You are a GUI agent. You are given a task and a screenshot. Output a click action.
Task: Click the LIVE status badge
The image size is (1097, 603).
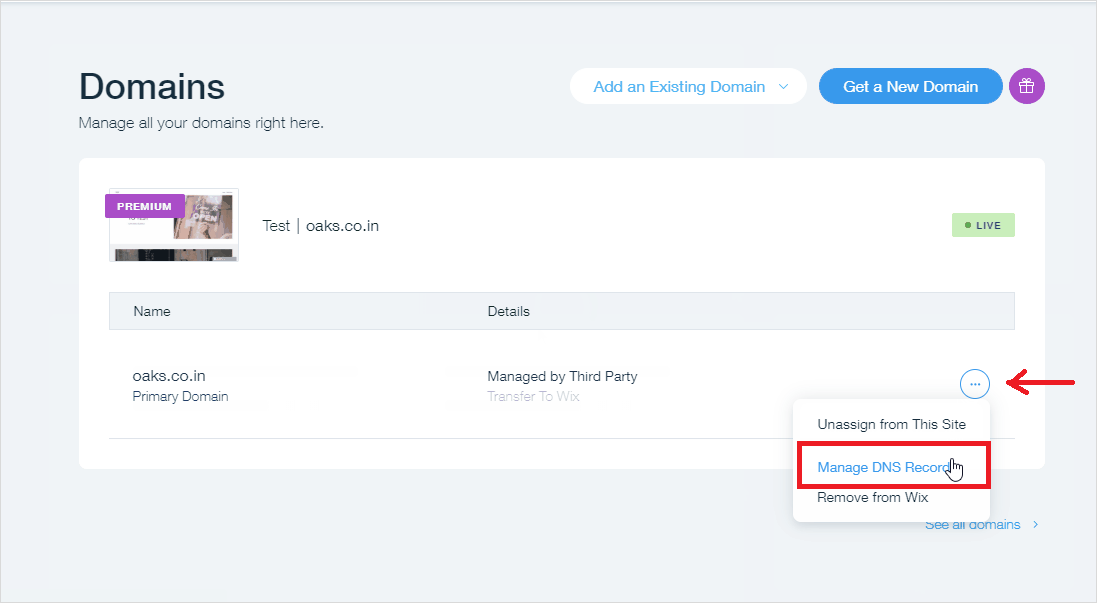click(983, 225)
